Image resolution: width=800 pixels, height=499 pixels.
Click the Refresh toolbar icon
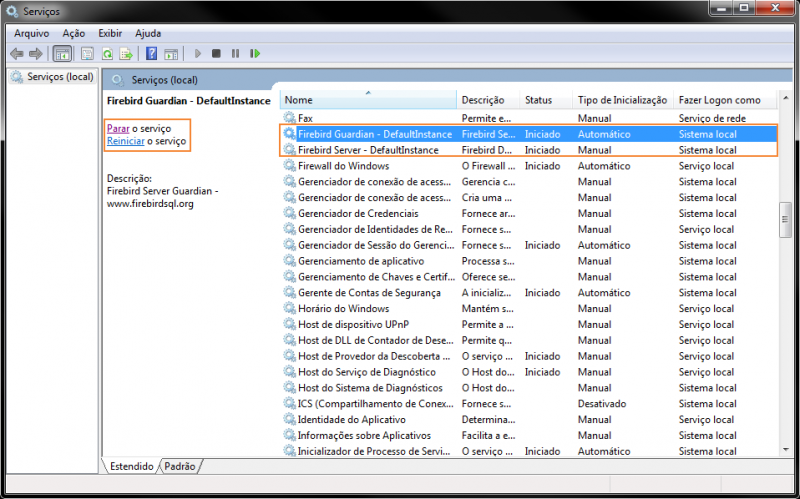(x=107, y=54)
